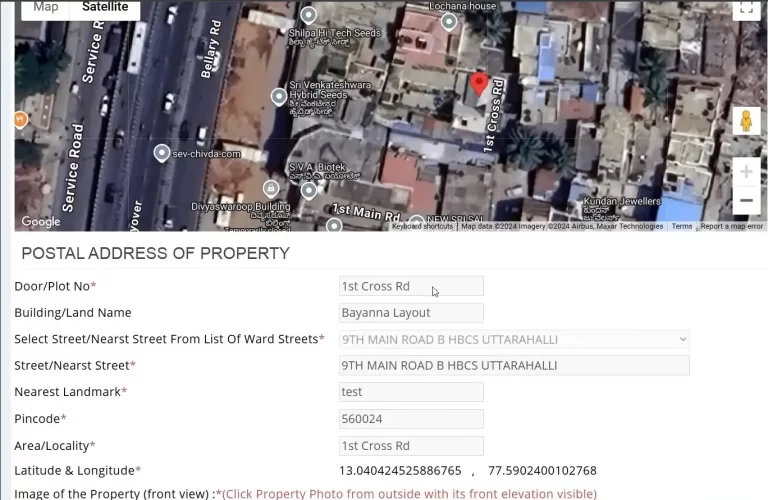Click Divyaswaroop Building lock marker

271,189
